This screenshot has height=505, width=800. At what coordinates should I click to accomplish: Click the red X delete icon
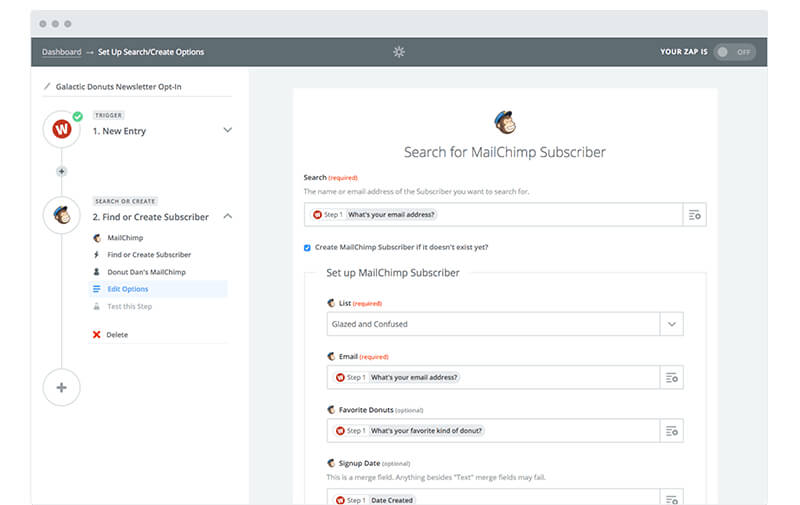click(96, 335)
